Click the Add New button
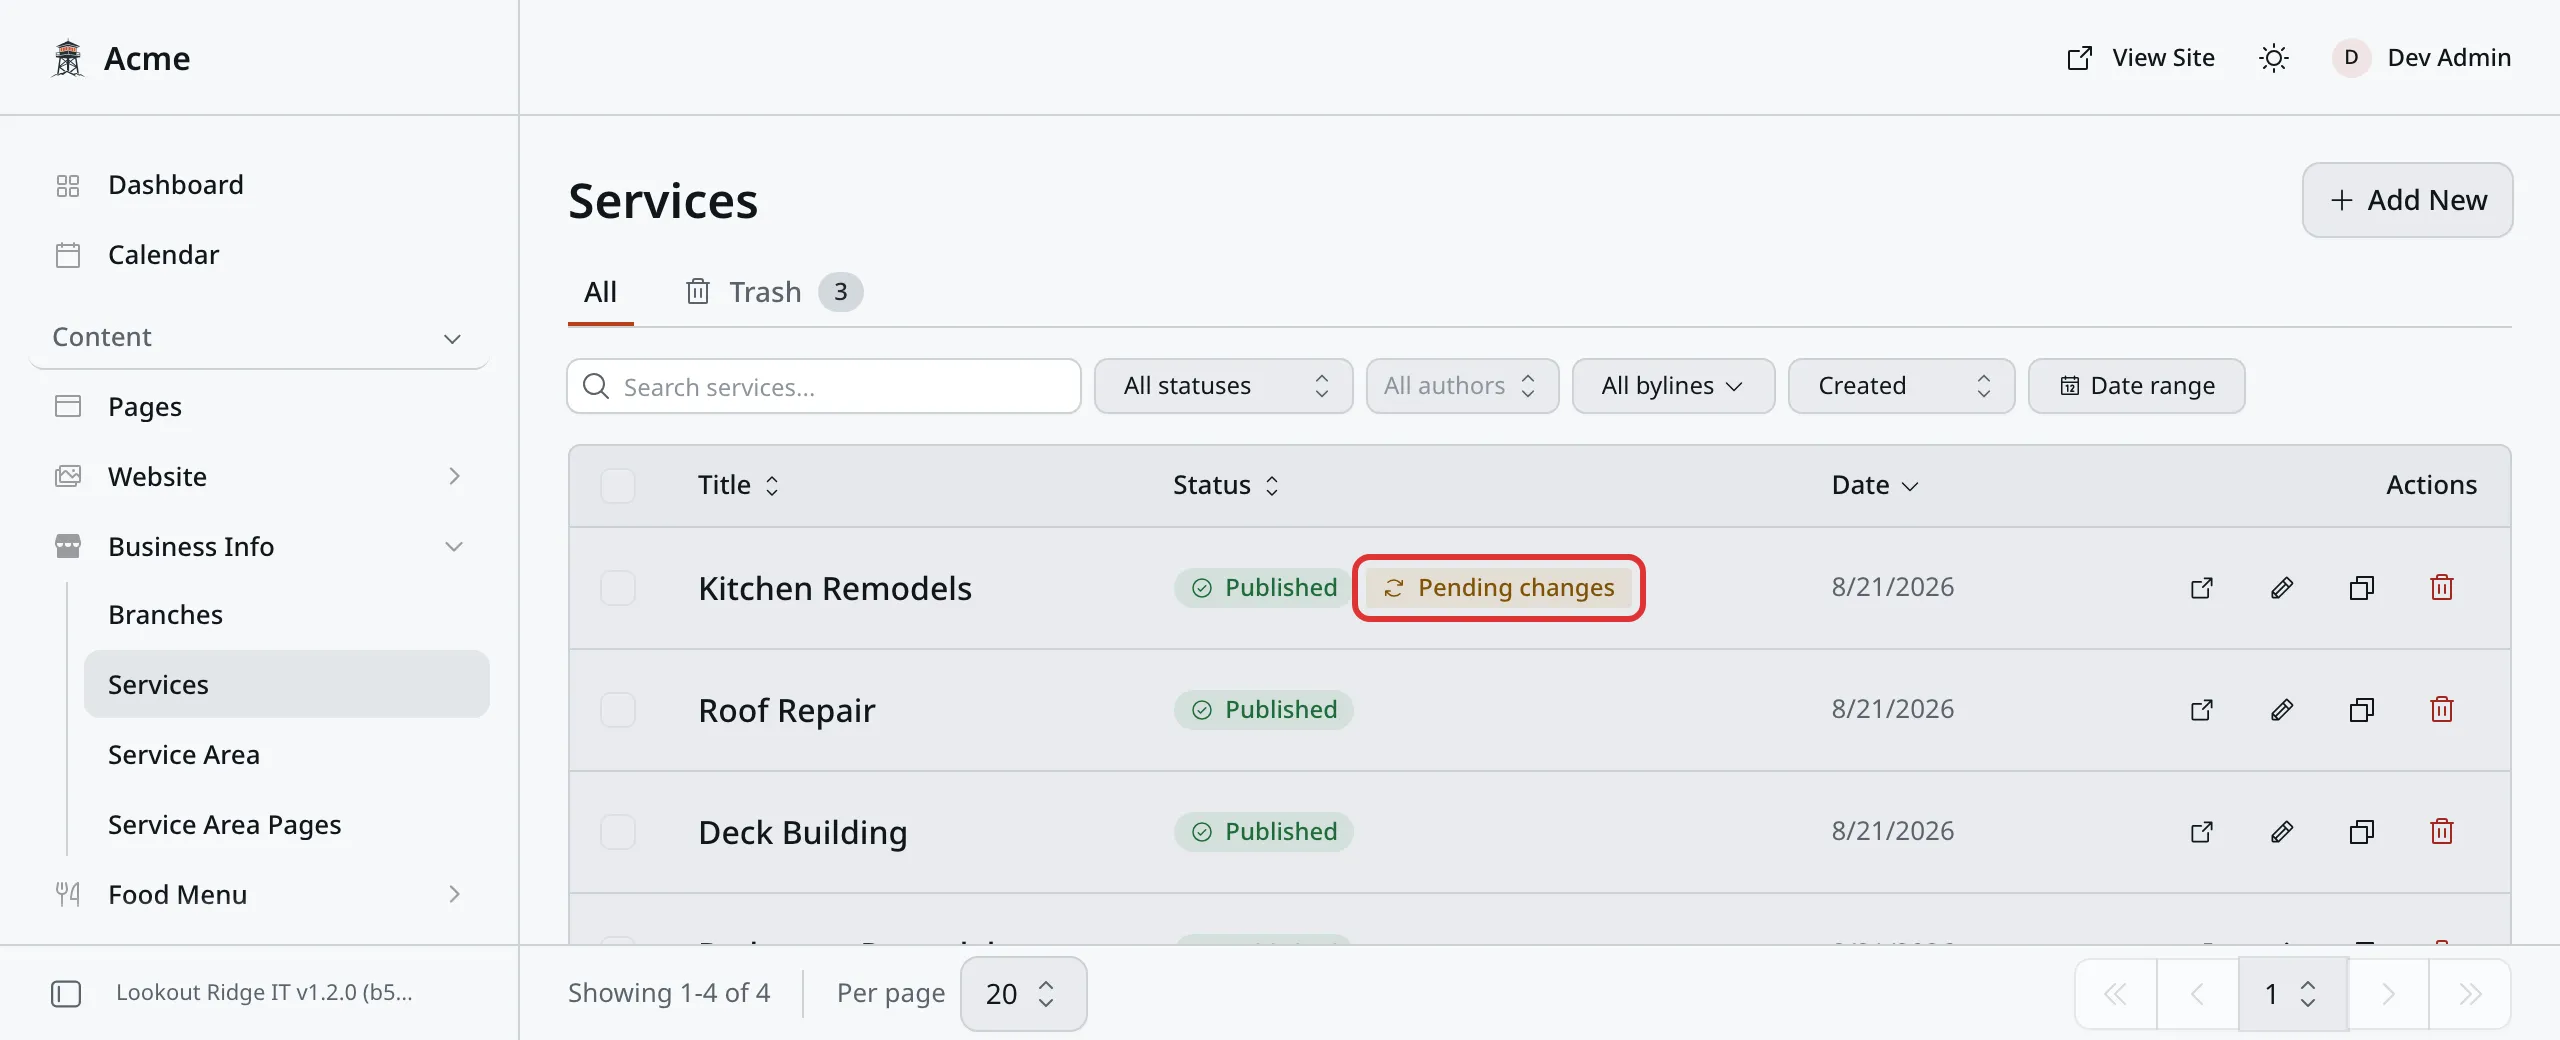Image resolution: width=2560 pixels, height=1040 pixels. pyautogui.click(x=2408, y=200)
